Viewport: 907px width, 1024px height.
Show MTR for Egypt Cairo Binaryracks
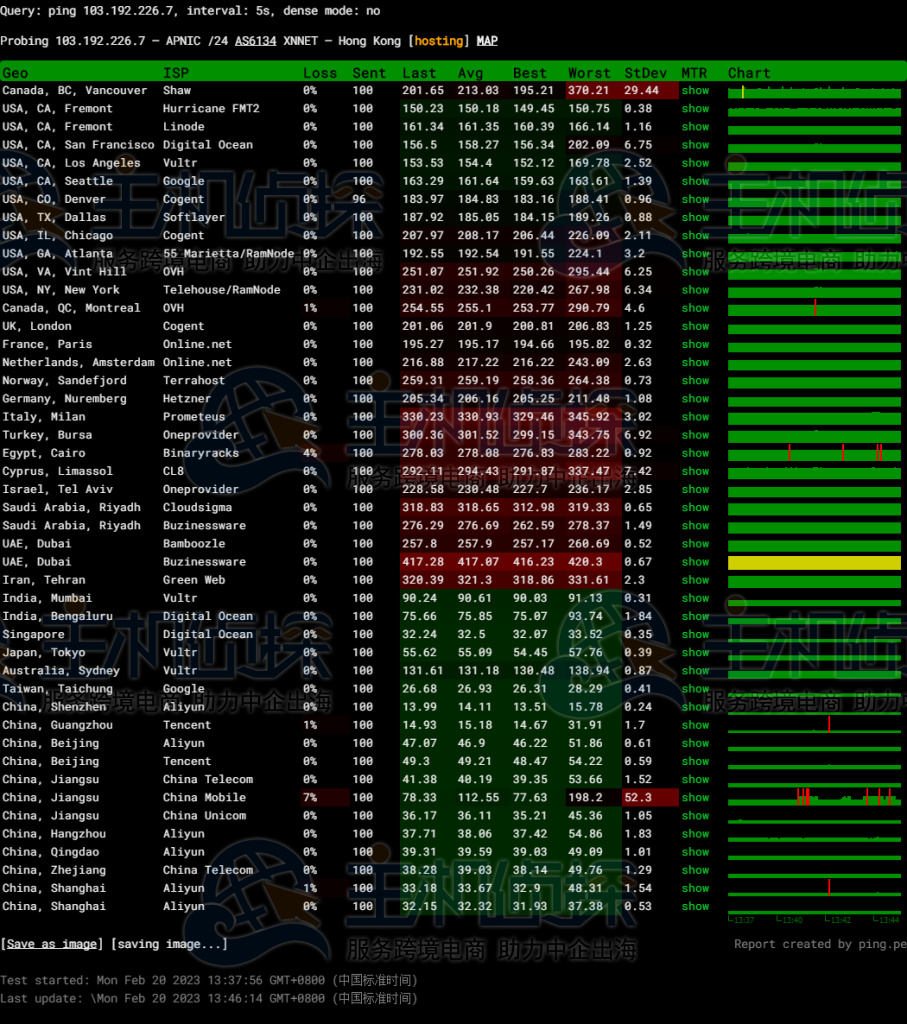695,453
